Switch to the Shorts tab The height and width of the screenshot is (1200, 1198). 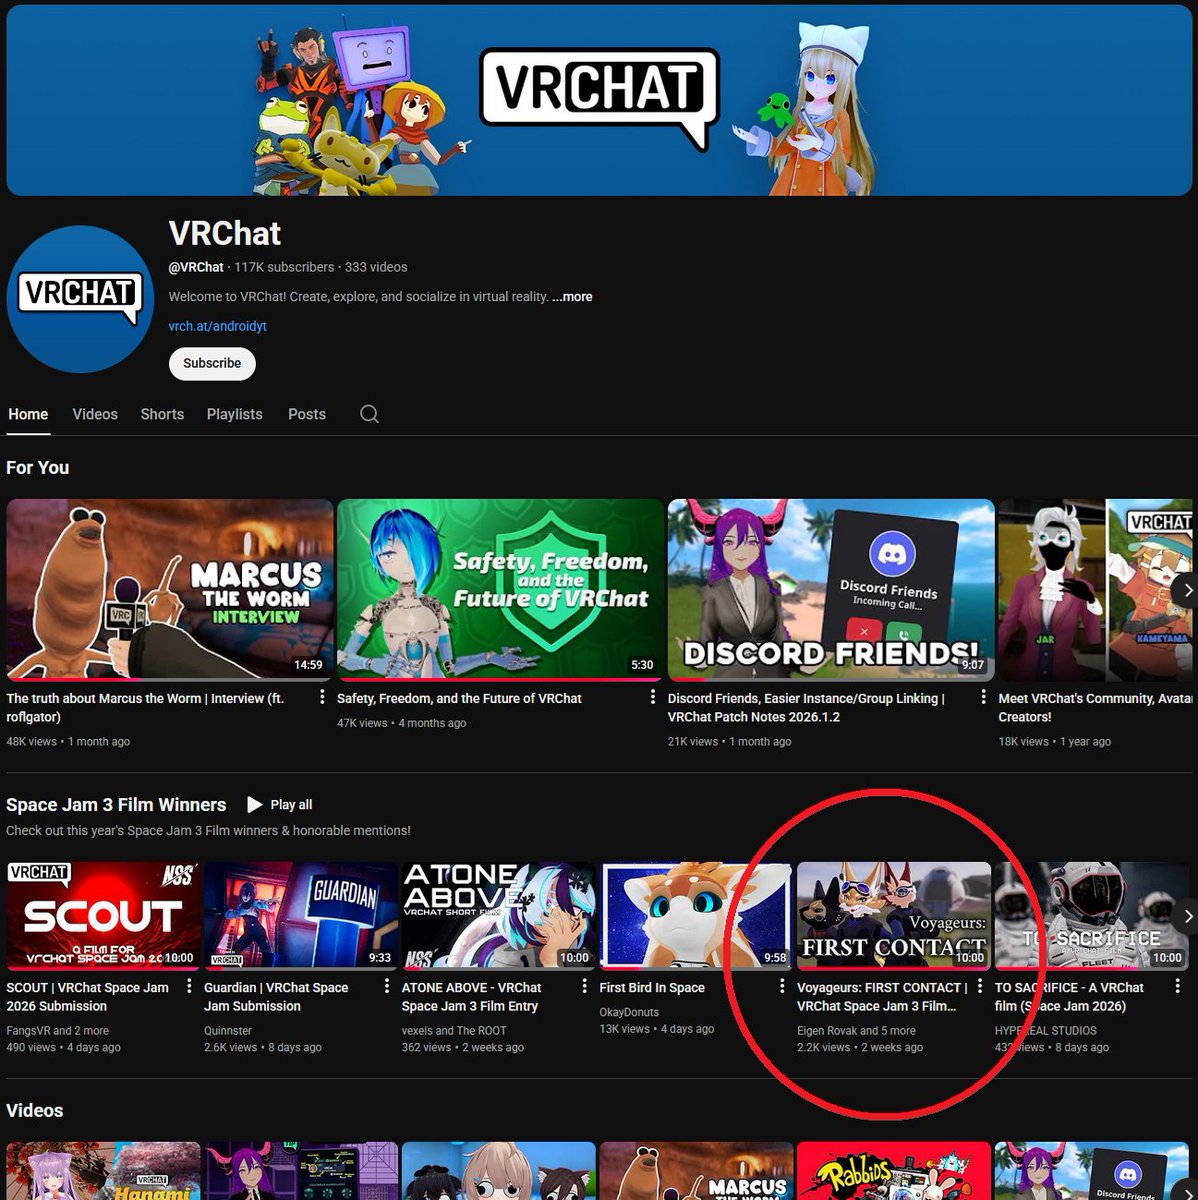coord(162,414)
